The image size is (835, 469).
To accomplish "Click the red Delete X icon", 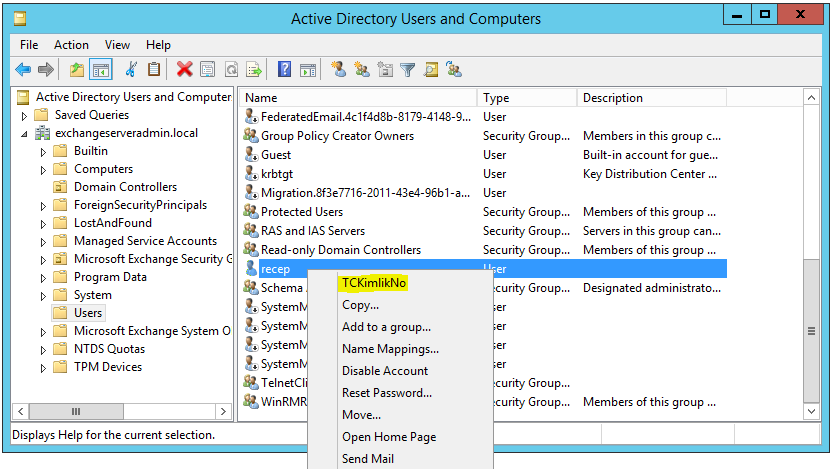I will (x=184, y=69).
